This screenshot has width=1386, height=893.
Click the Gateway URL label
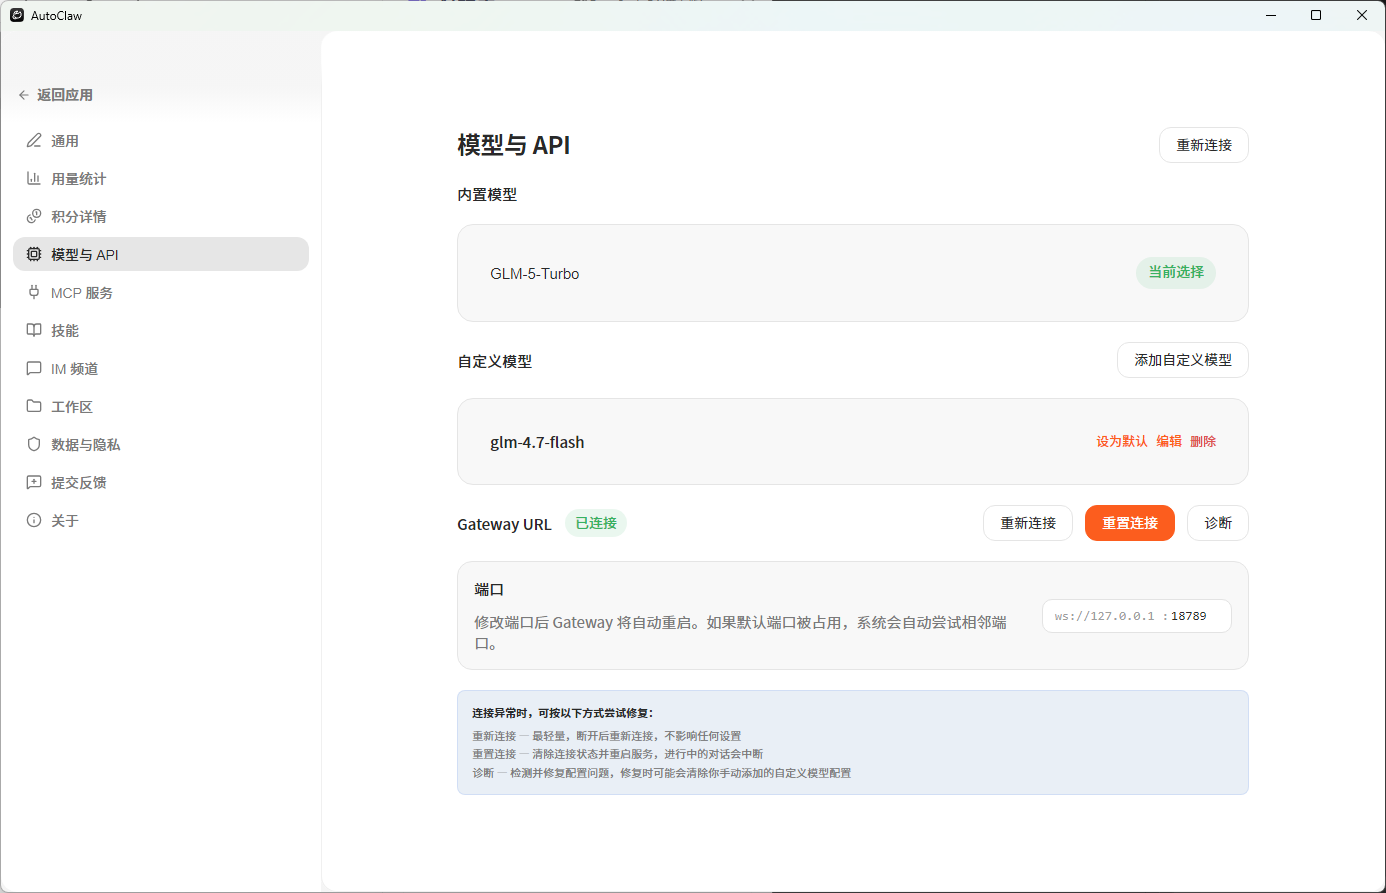point(504,524)
